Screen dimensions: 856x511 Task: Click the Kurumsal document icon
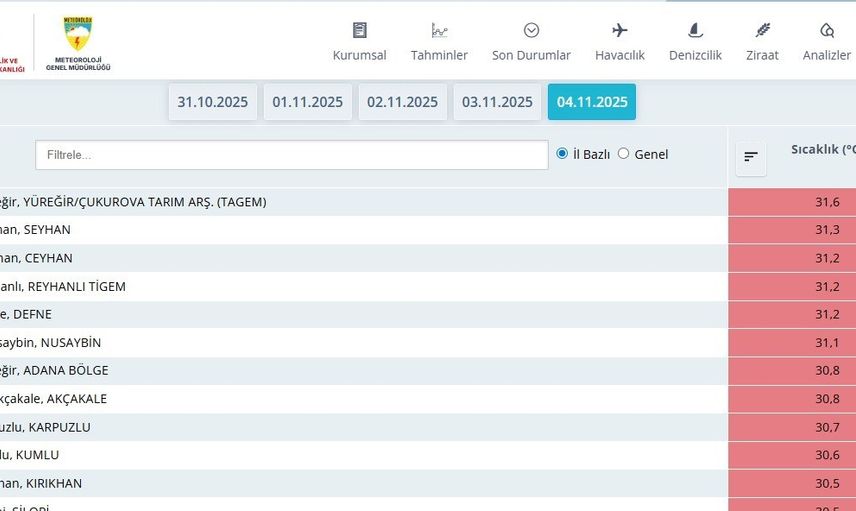pos(360,30)
